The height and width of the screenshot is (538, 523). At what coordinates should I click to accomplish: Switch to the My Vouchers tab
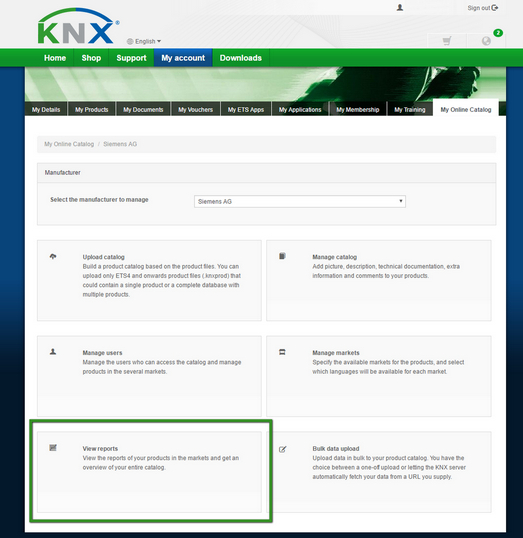(x=196, y=109)
